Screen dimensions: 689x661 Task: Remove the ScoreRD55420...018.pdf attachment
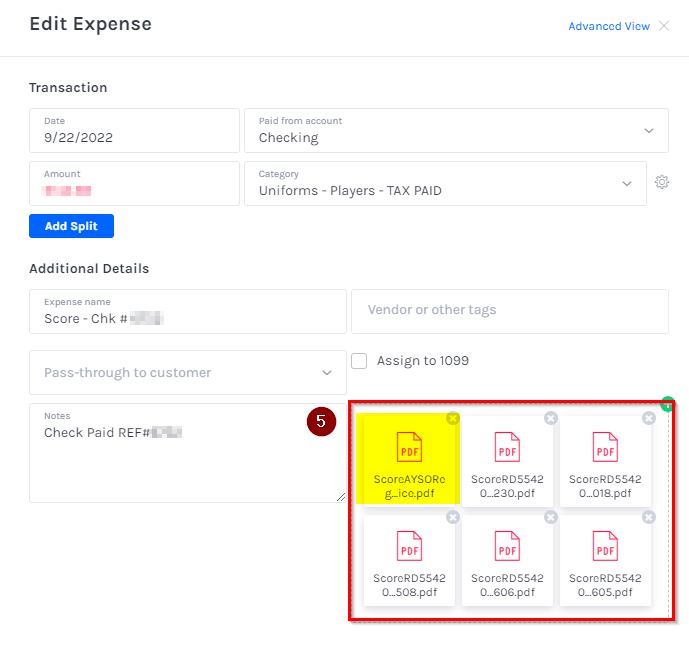coord(648,418)
